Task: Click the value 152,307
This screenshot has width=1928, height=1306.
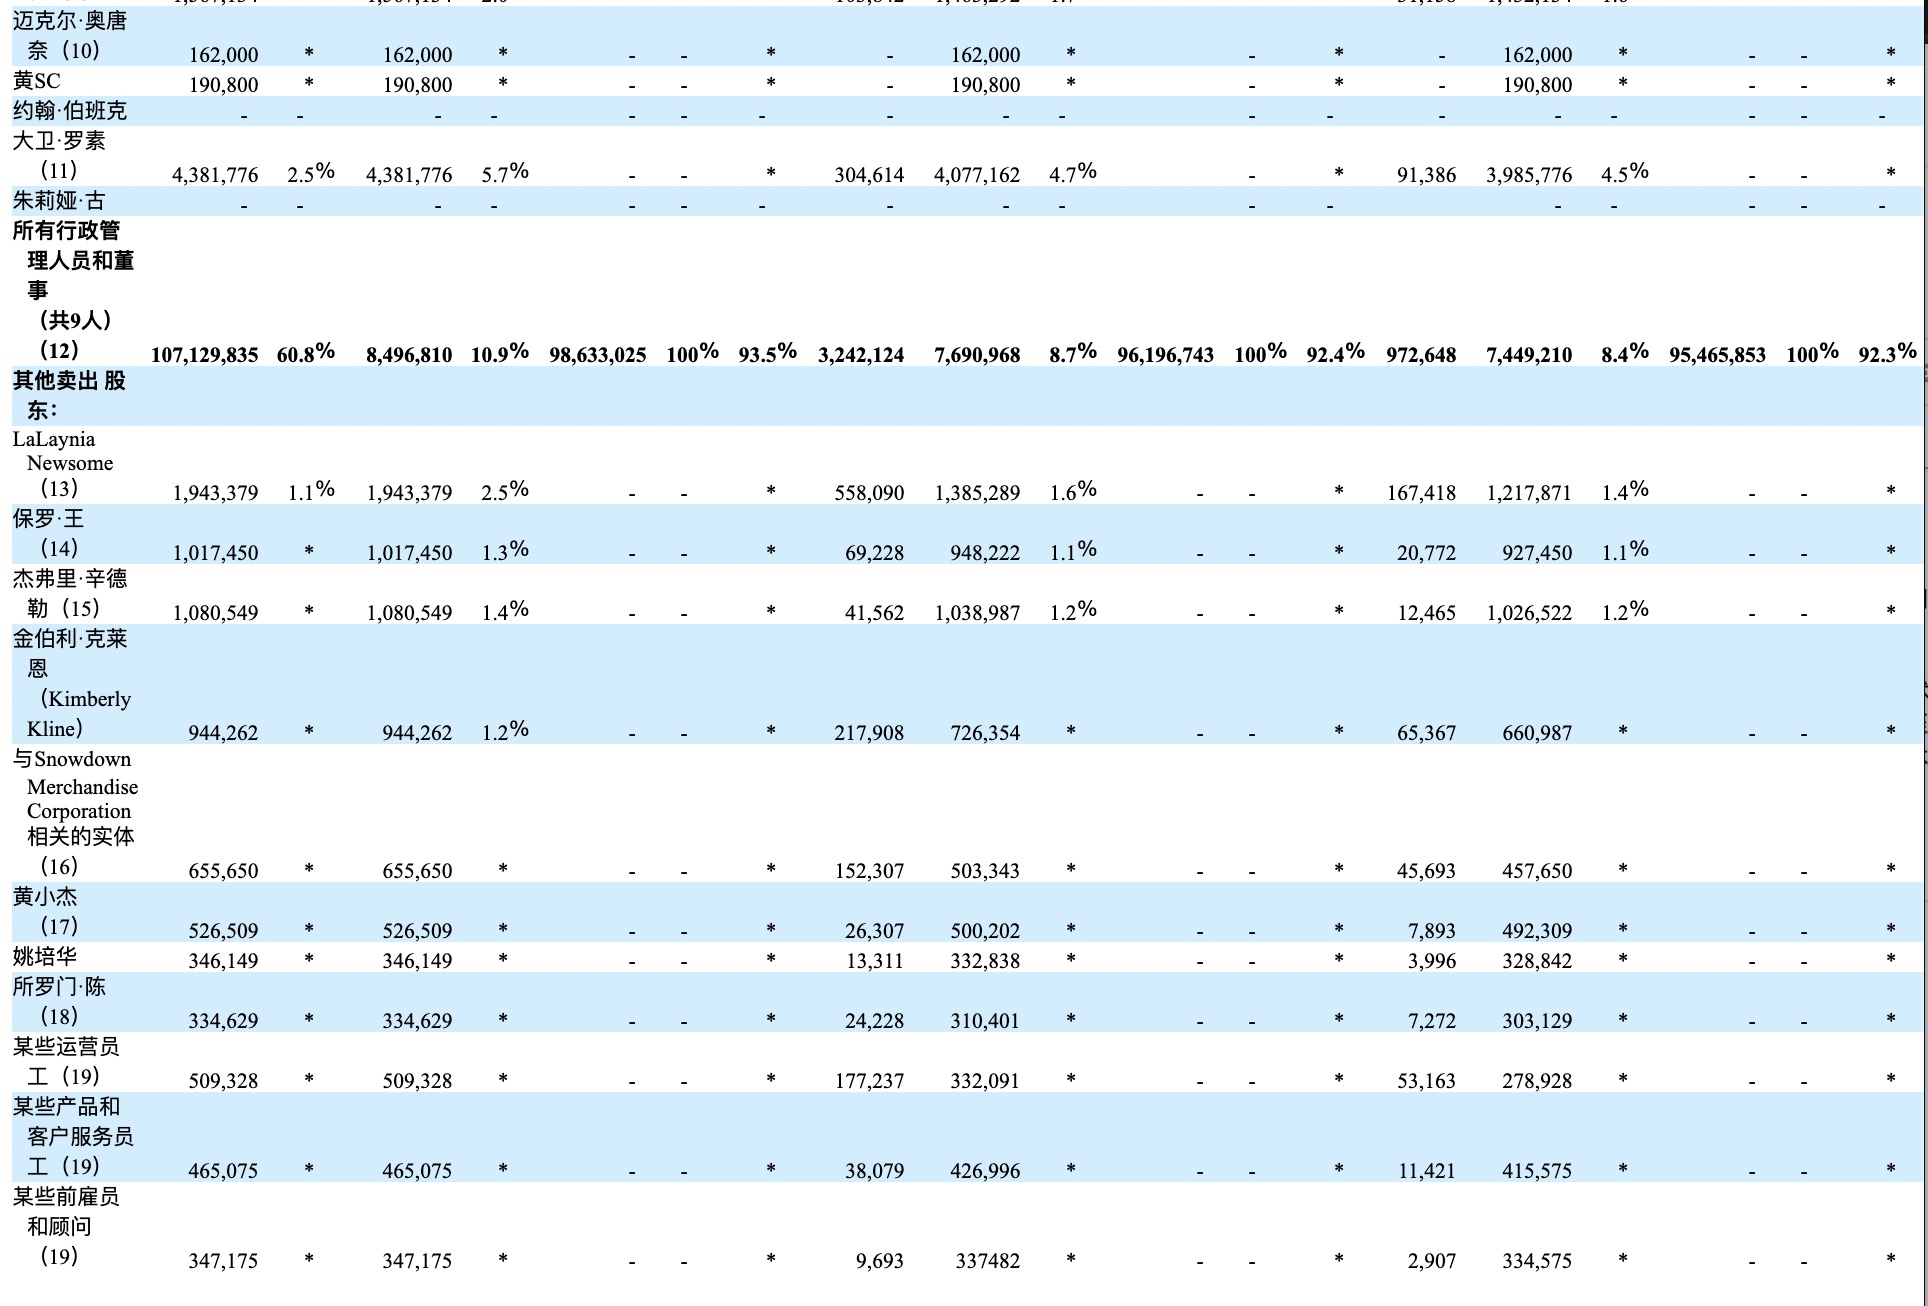Action: (869, 871)
